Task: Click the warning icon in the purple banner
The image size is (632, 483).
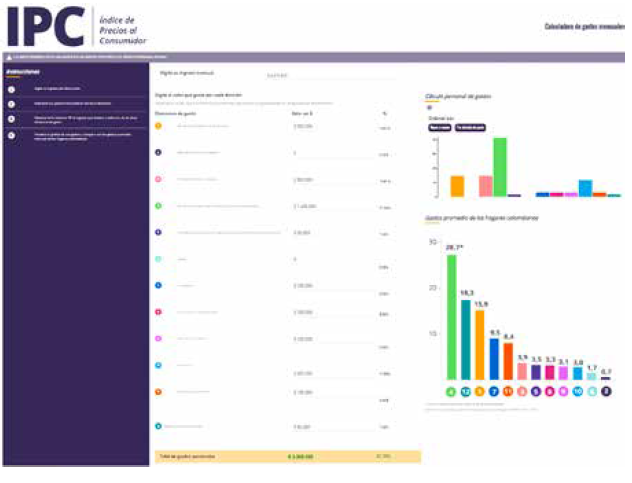Action: (9, 58)
